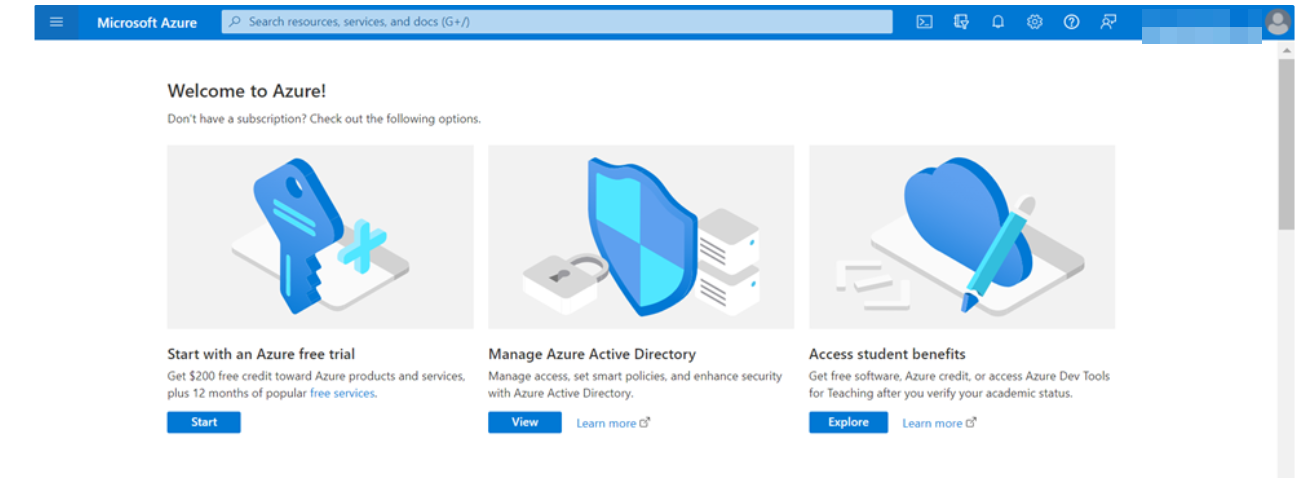Image resolution: width=1304 pixels, height=478 pixels.
Task: Click the shield illustration for Active Directory
Action: [x=640, y=237]
